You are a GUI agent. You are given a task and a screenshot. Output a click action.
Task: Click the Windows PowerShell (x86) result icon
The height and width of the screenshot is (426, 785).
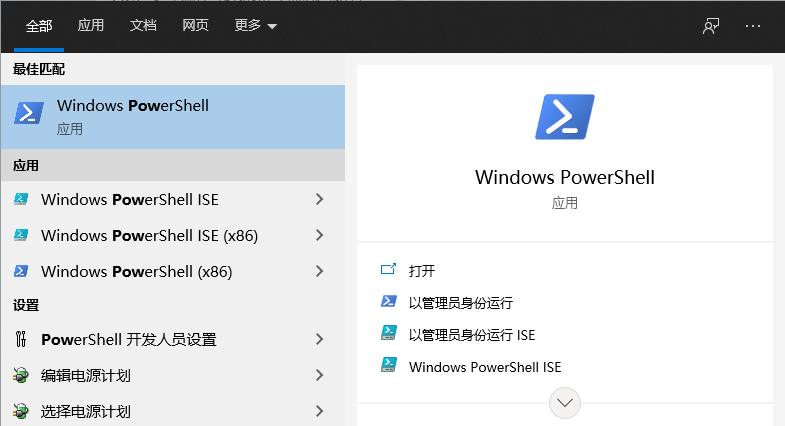click(x=21, y=271)
